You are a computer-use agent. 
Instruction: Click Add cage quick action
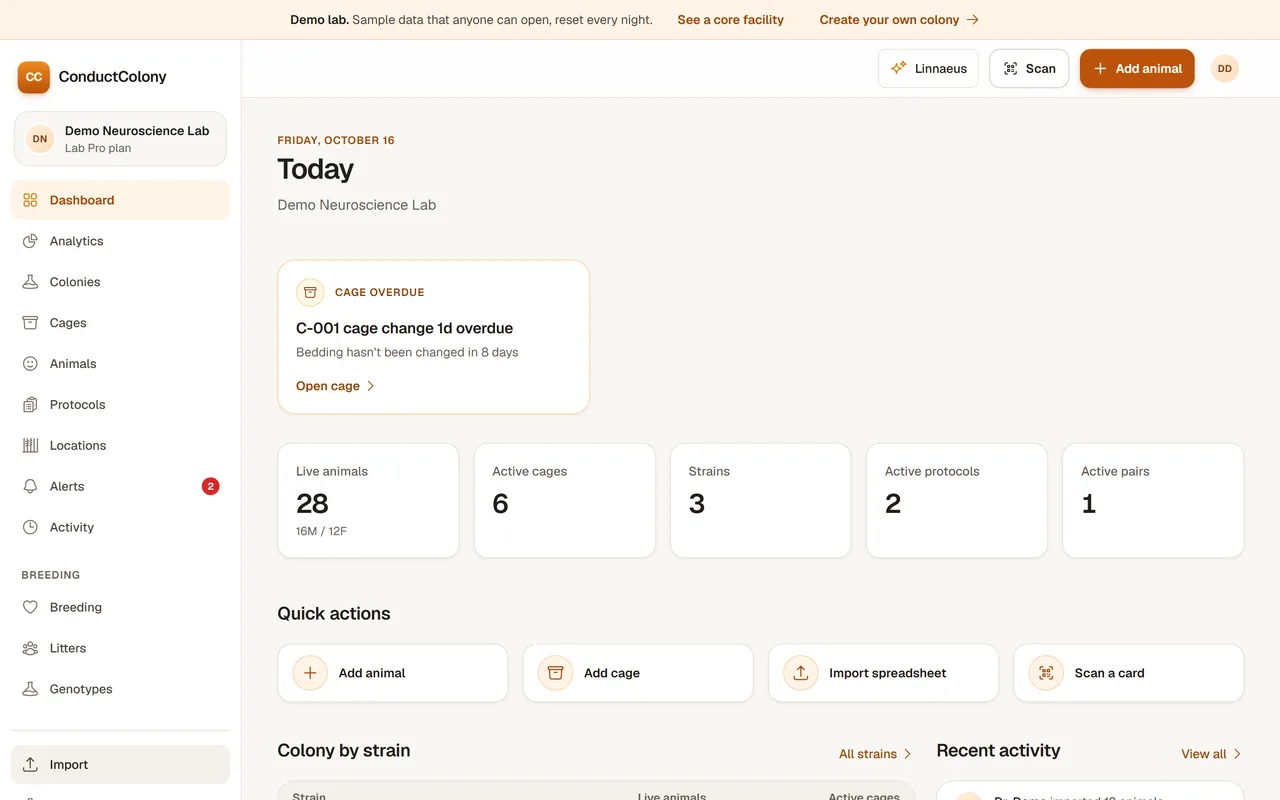(x=638, y=673)
